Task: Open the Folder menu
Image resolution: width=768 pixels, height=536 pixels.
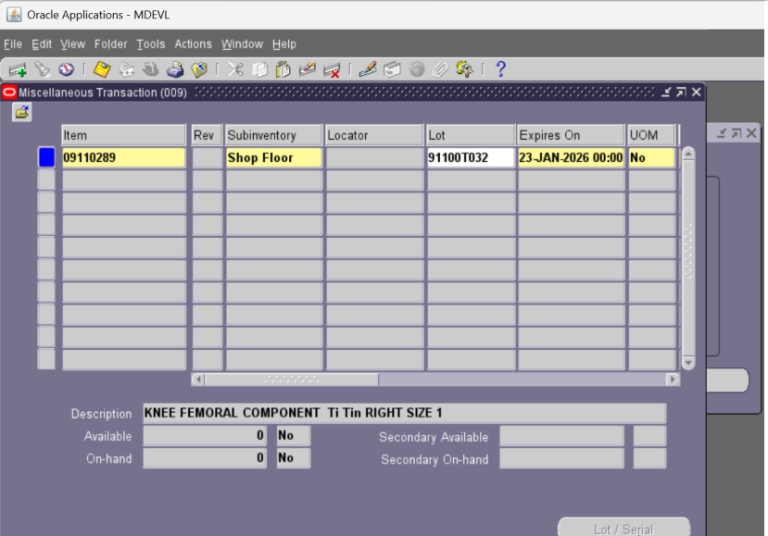Action: pyautogui.click(x=111, y=44)
